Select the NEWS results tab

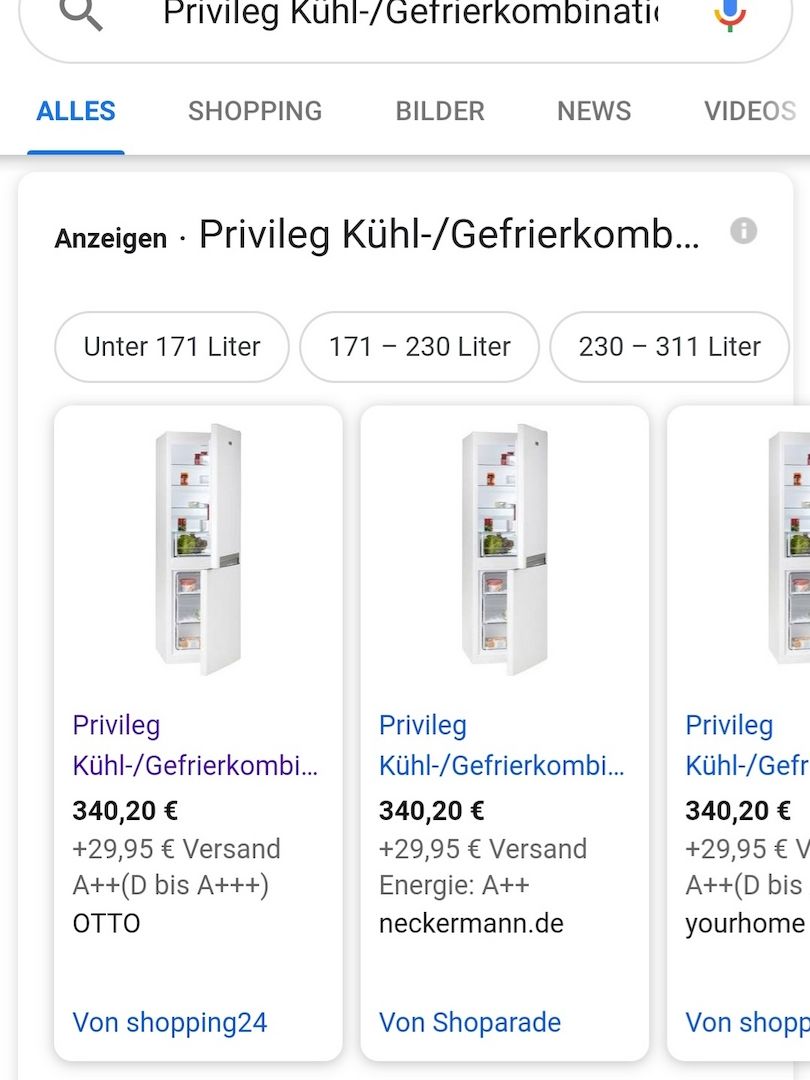(594, 111)
